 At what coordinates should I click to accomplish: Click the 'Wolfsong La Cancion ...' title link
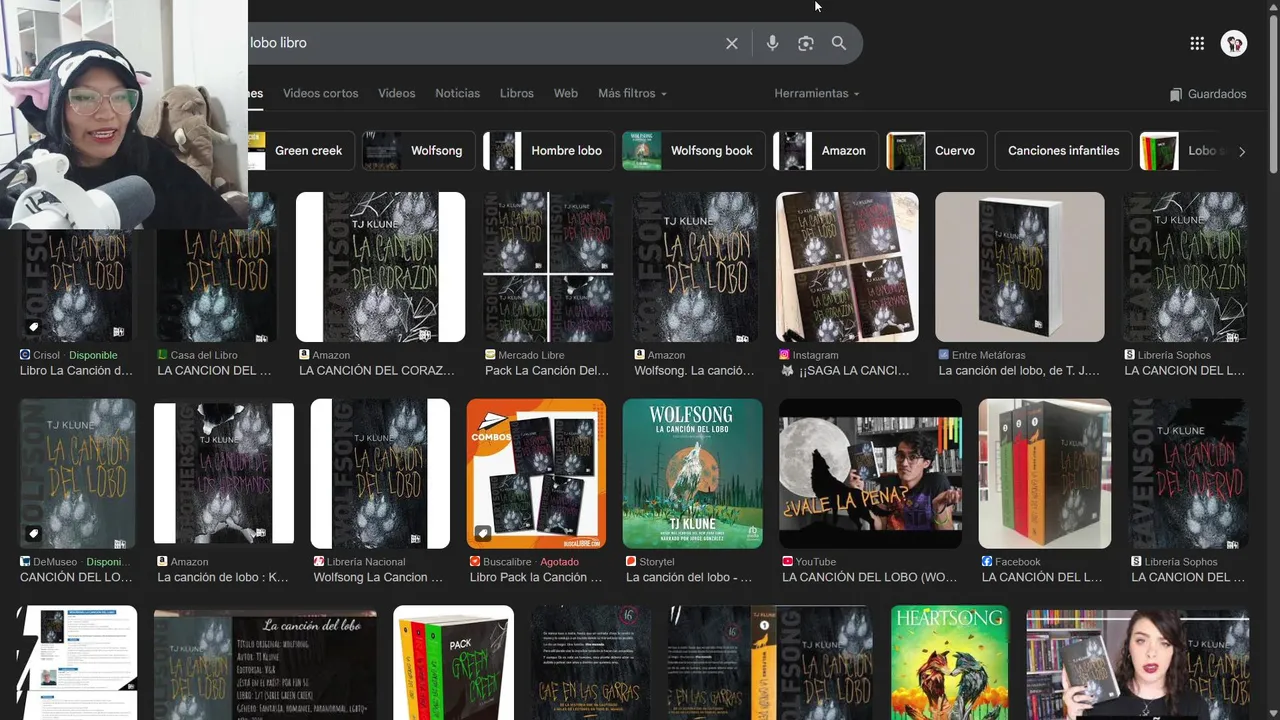point(378,577)
